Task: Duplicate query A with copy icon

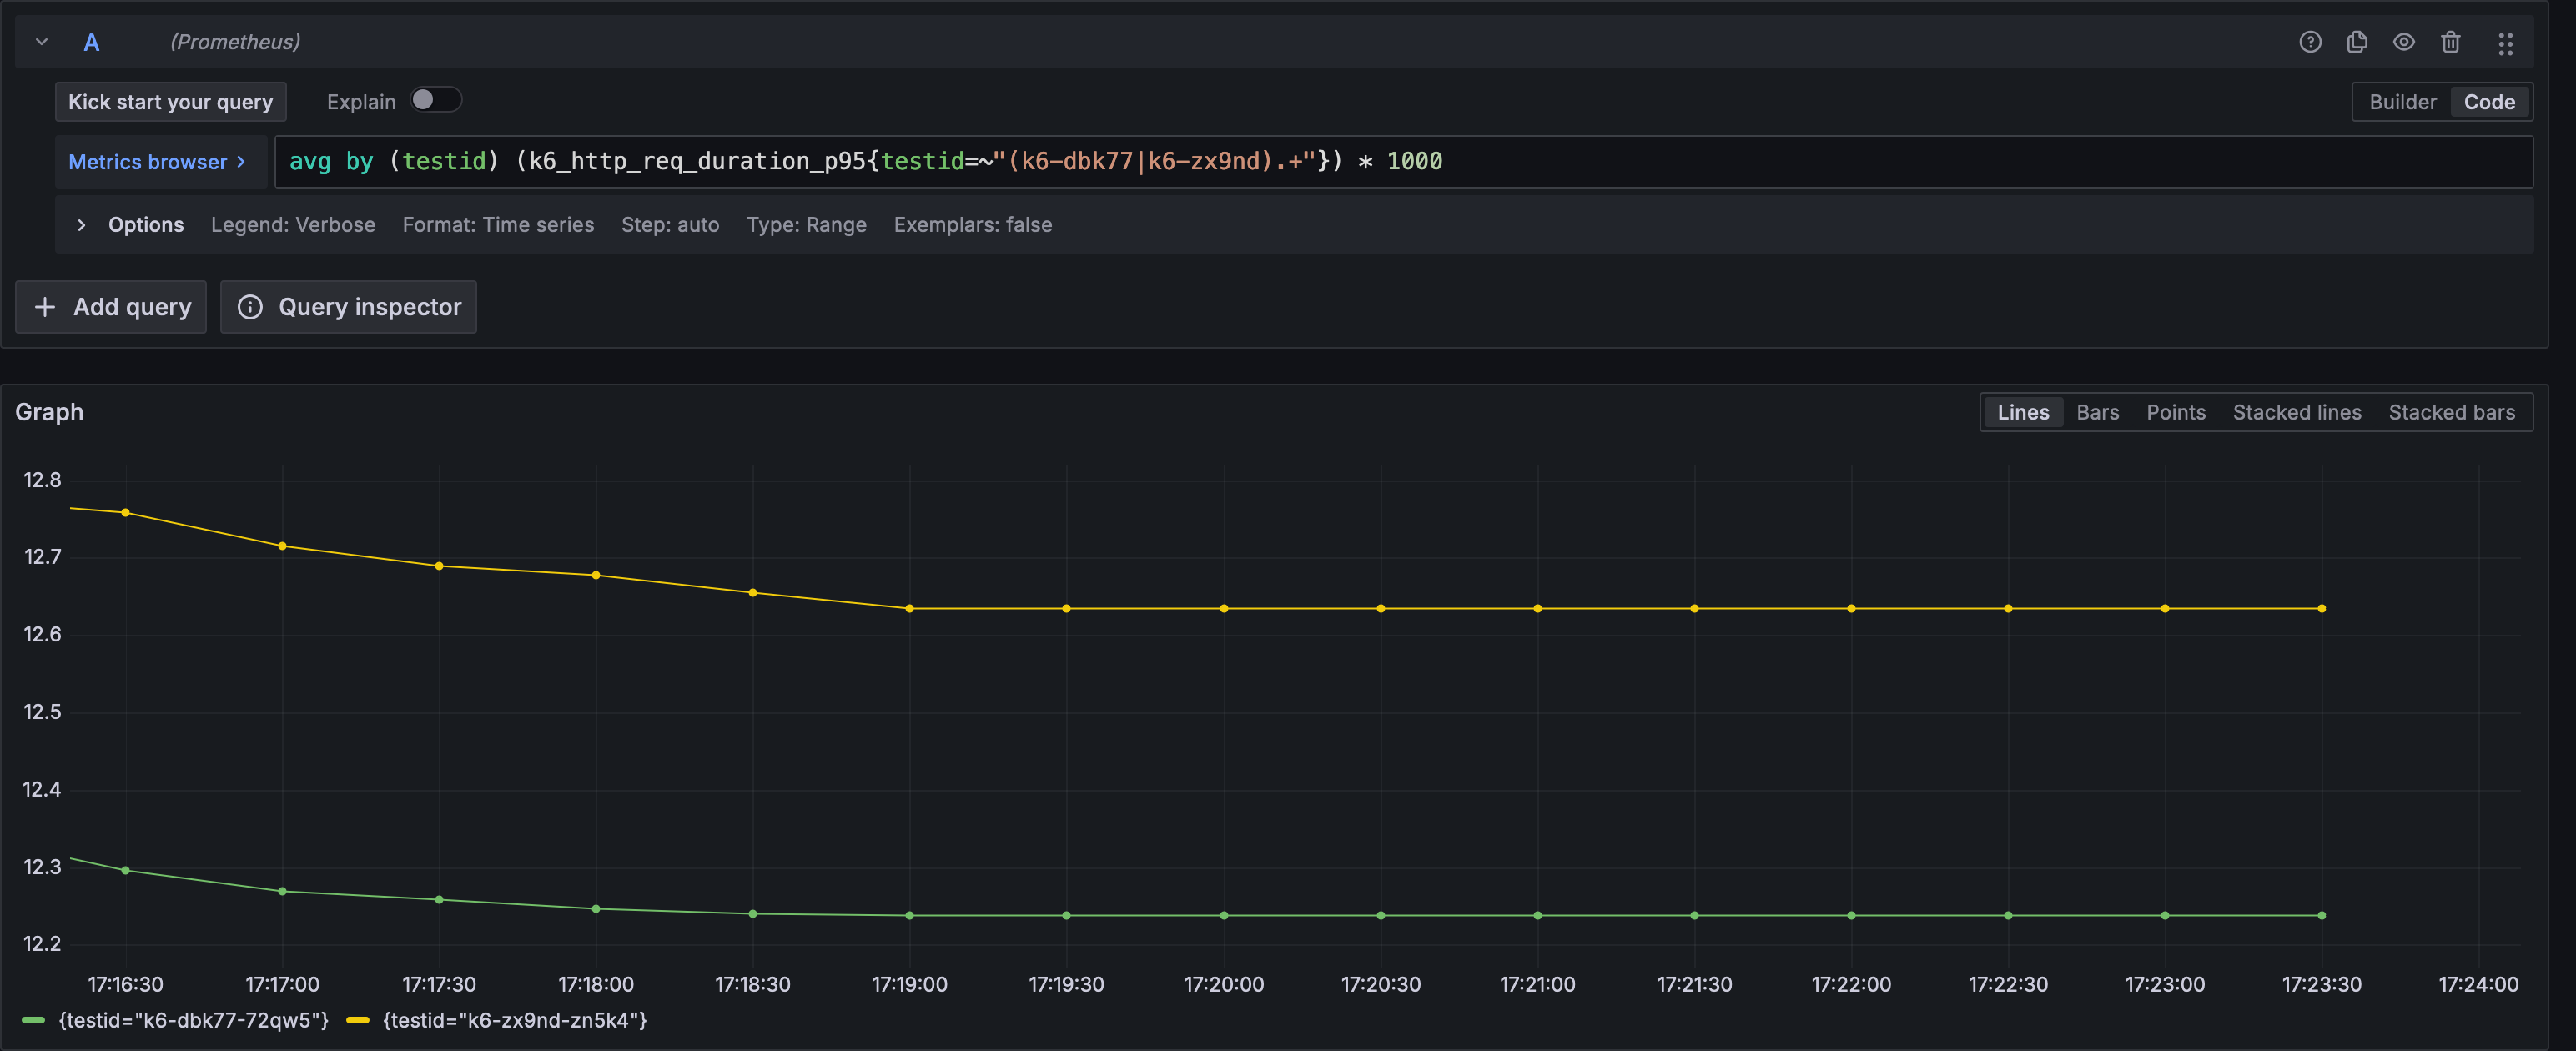Action: point(2357,42)
